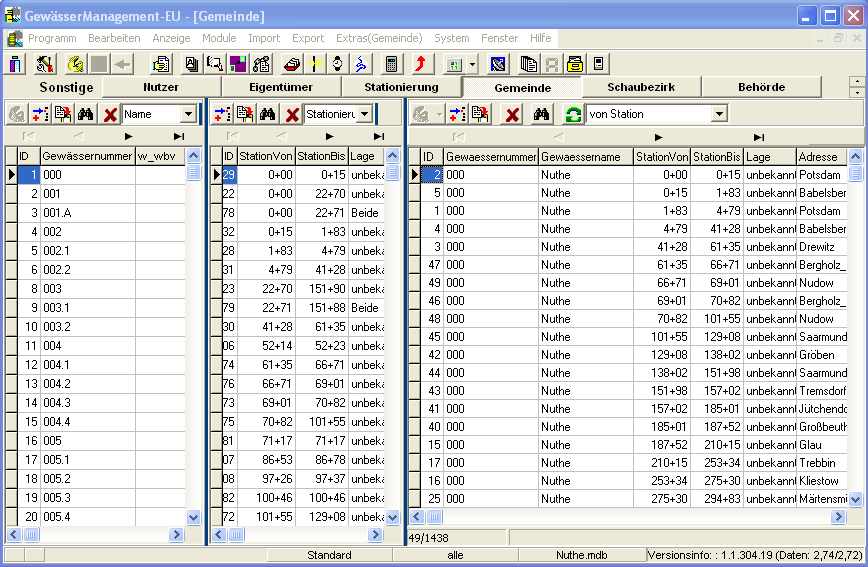868x567 pixels.
Task: Click the Gewaessername column header
Action: point(585,157)
